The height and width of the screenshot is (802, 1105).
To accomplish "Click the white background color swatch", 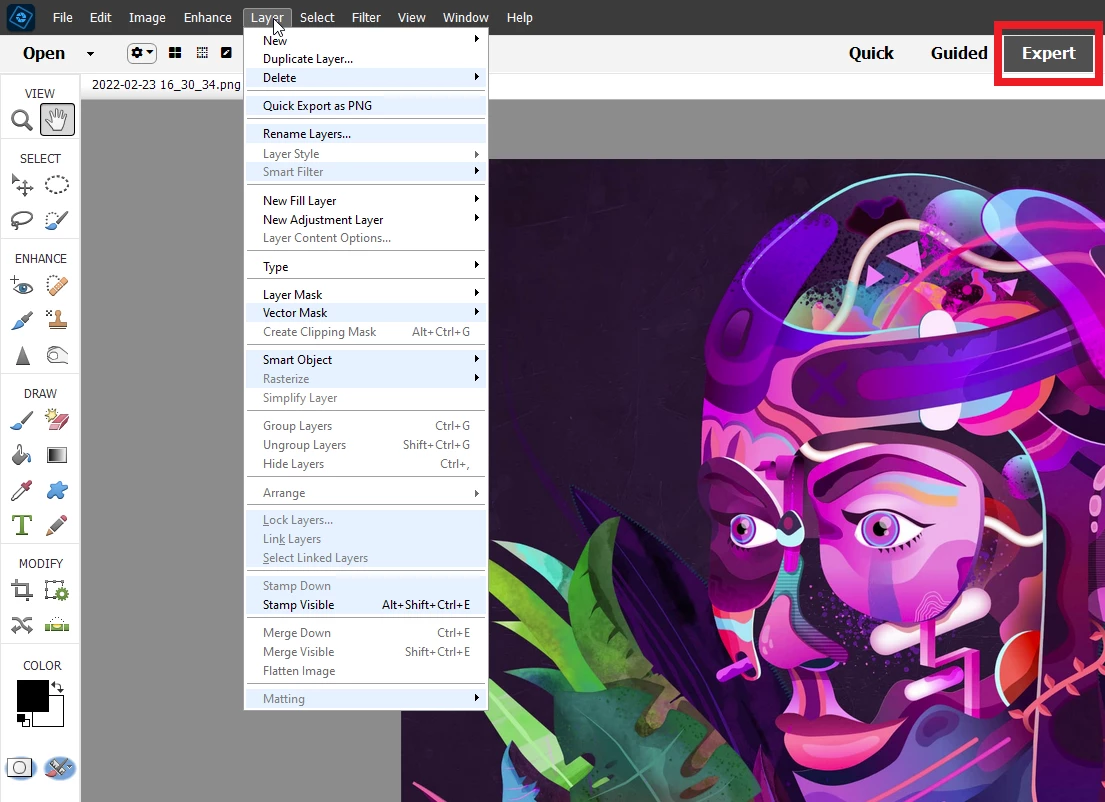I will click(x=56, y=715).
